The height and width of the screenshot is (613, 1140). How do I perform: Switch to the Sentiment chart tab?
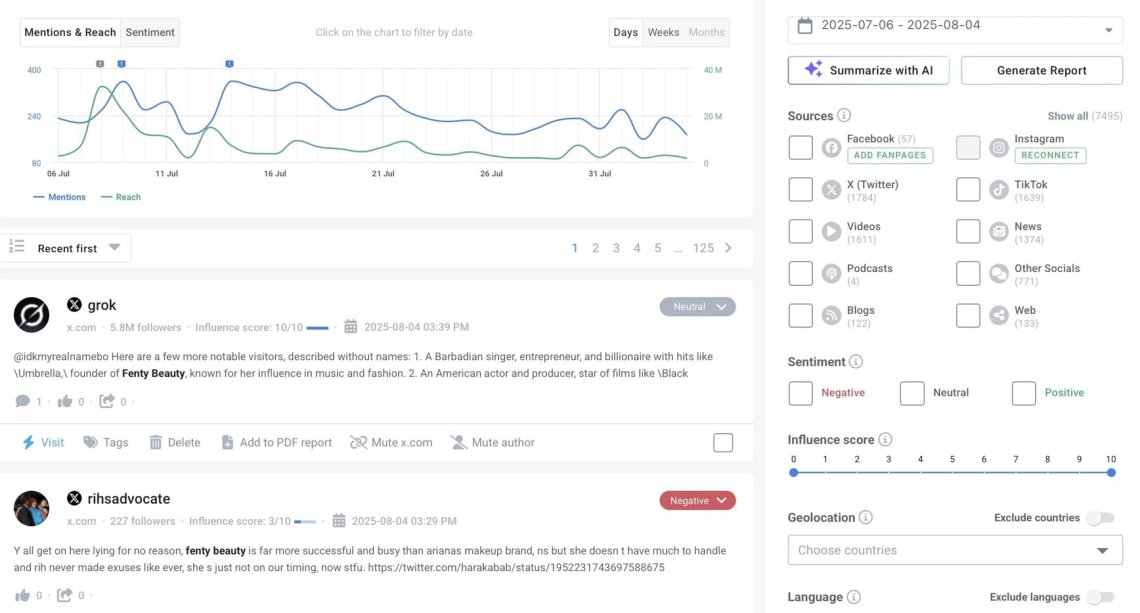pyautogui.click(x=150, y=32)
